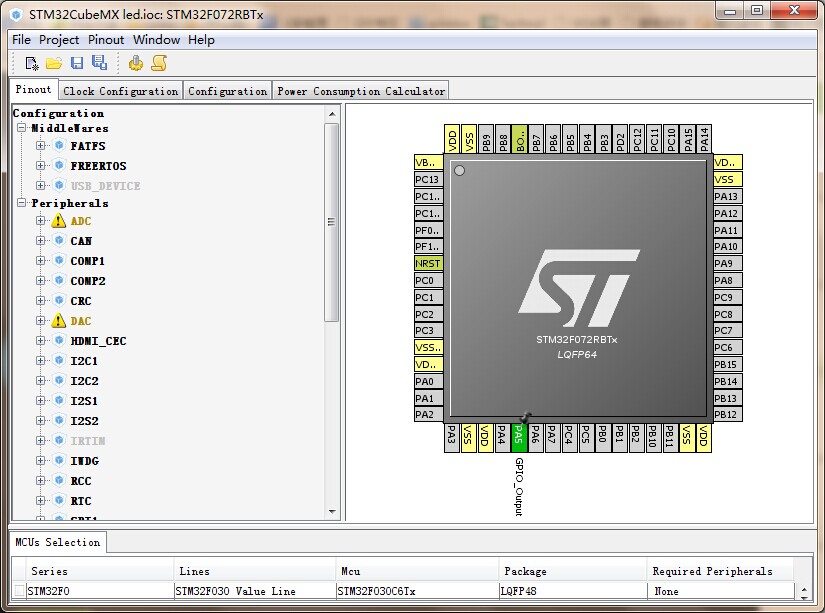The height and width of the screenshot is (613, 825).
Task: Click the DAC warning triangle icon
Action: (x=58, y=321)
